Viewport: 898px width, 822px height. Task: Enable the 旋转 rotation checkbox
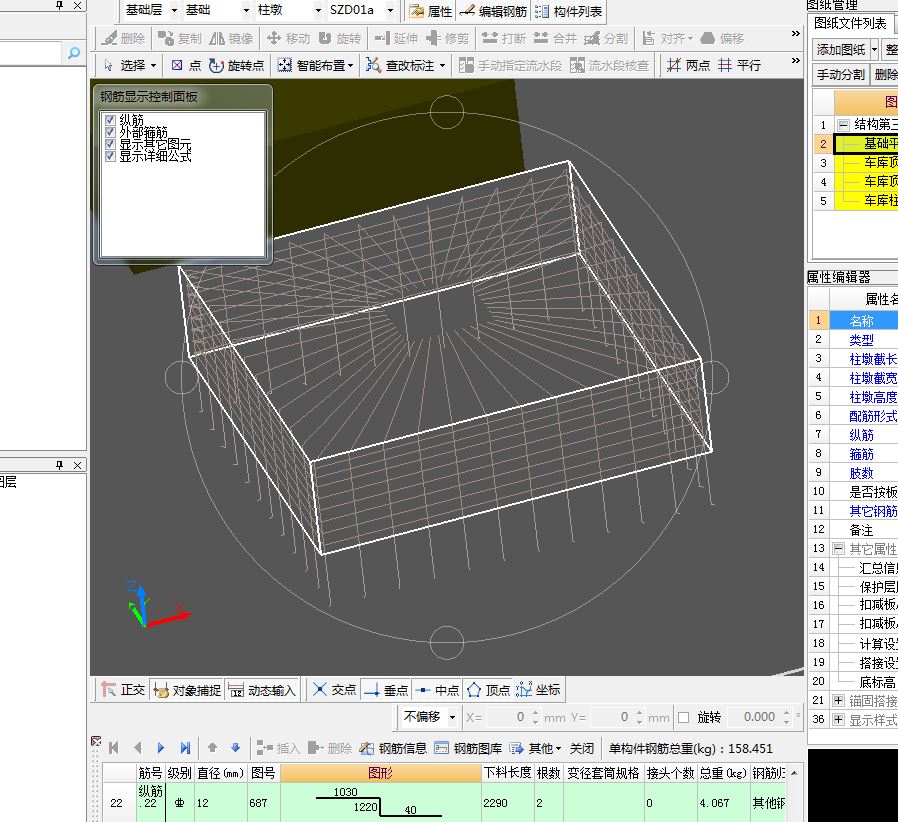683,717
